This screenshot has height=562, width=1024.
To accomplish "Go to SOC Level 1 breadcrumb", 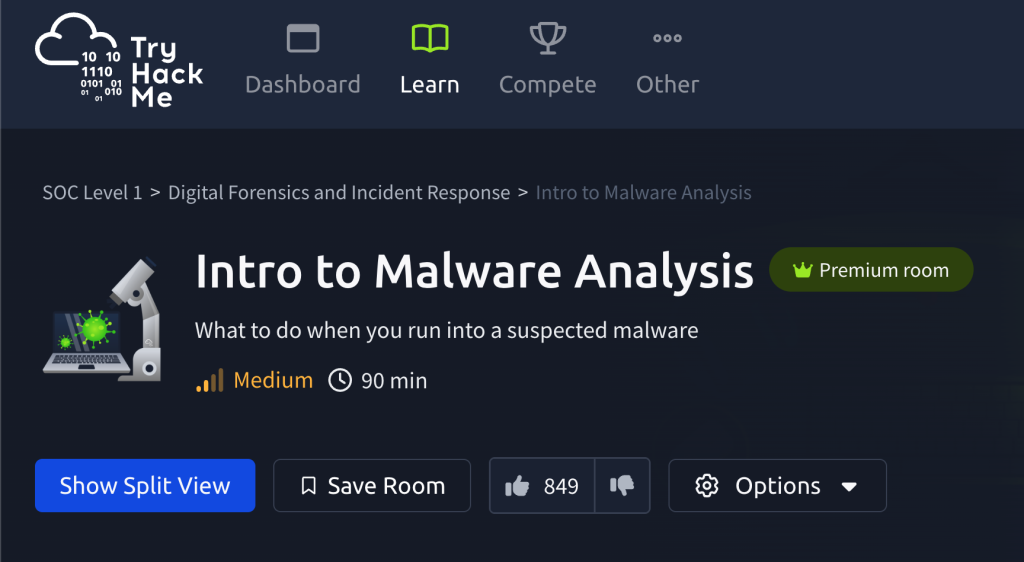I will tap(92, 193).
